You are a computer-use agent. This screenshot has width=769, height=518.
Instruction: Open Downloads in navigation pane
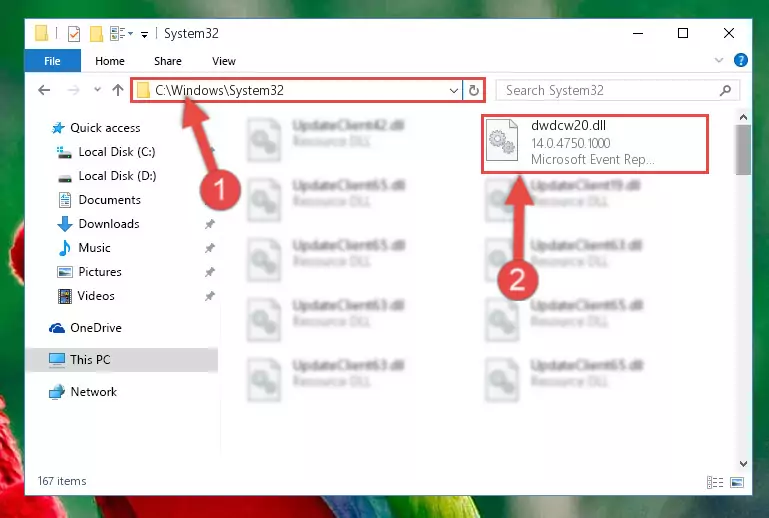[109, 224]
